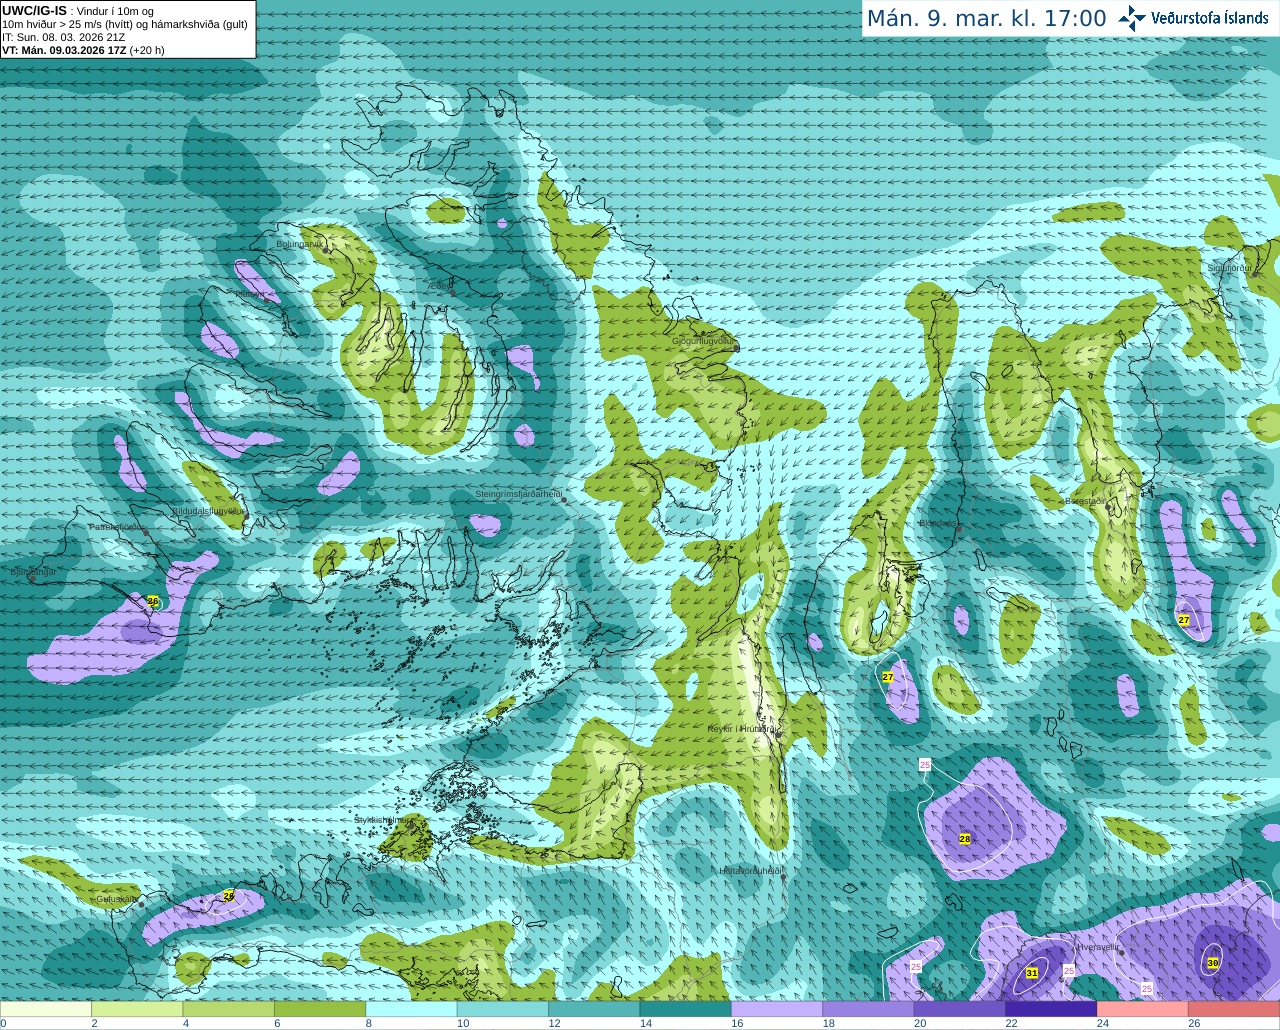Click the Bjargtangar station label

click(x=33, y=572)
